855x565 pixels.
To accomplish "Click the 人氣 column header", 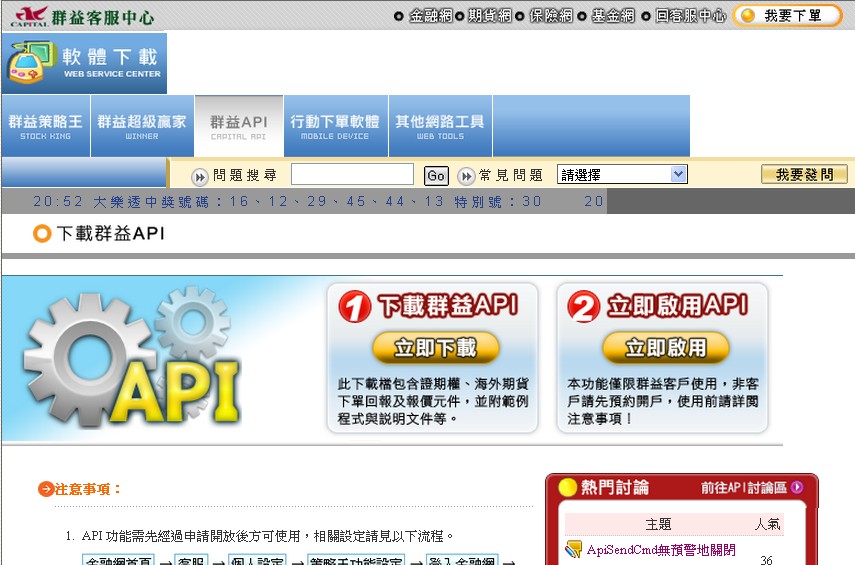I will (x=767, y=525).
